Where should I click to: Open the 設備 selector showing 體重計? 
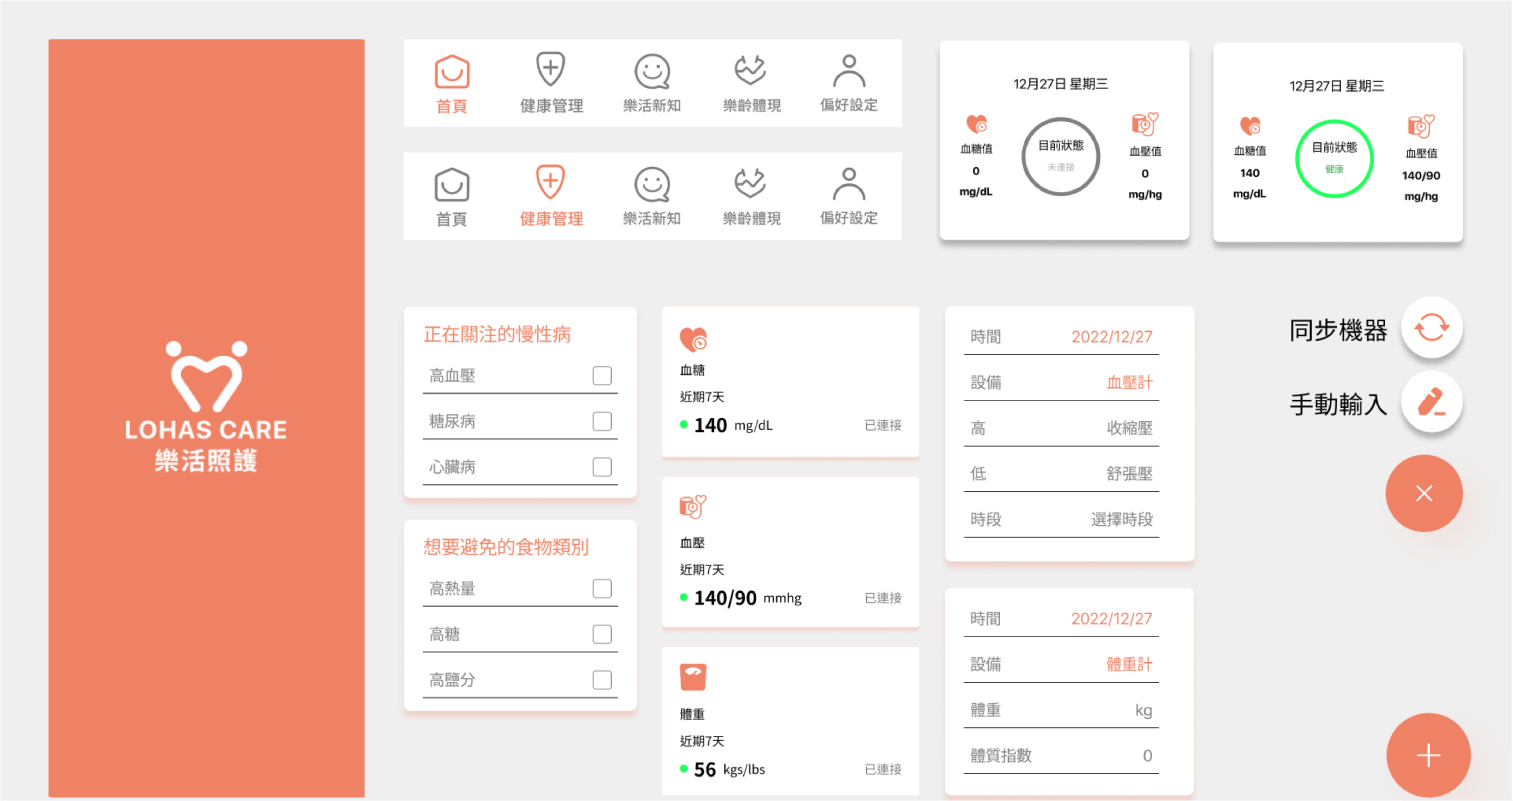click(x=1061, y=665)
